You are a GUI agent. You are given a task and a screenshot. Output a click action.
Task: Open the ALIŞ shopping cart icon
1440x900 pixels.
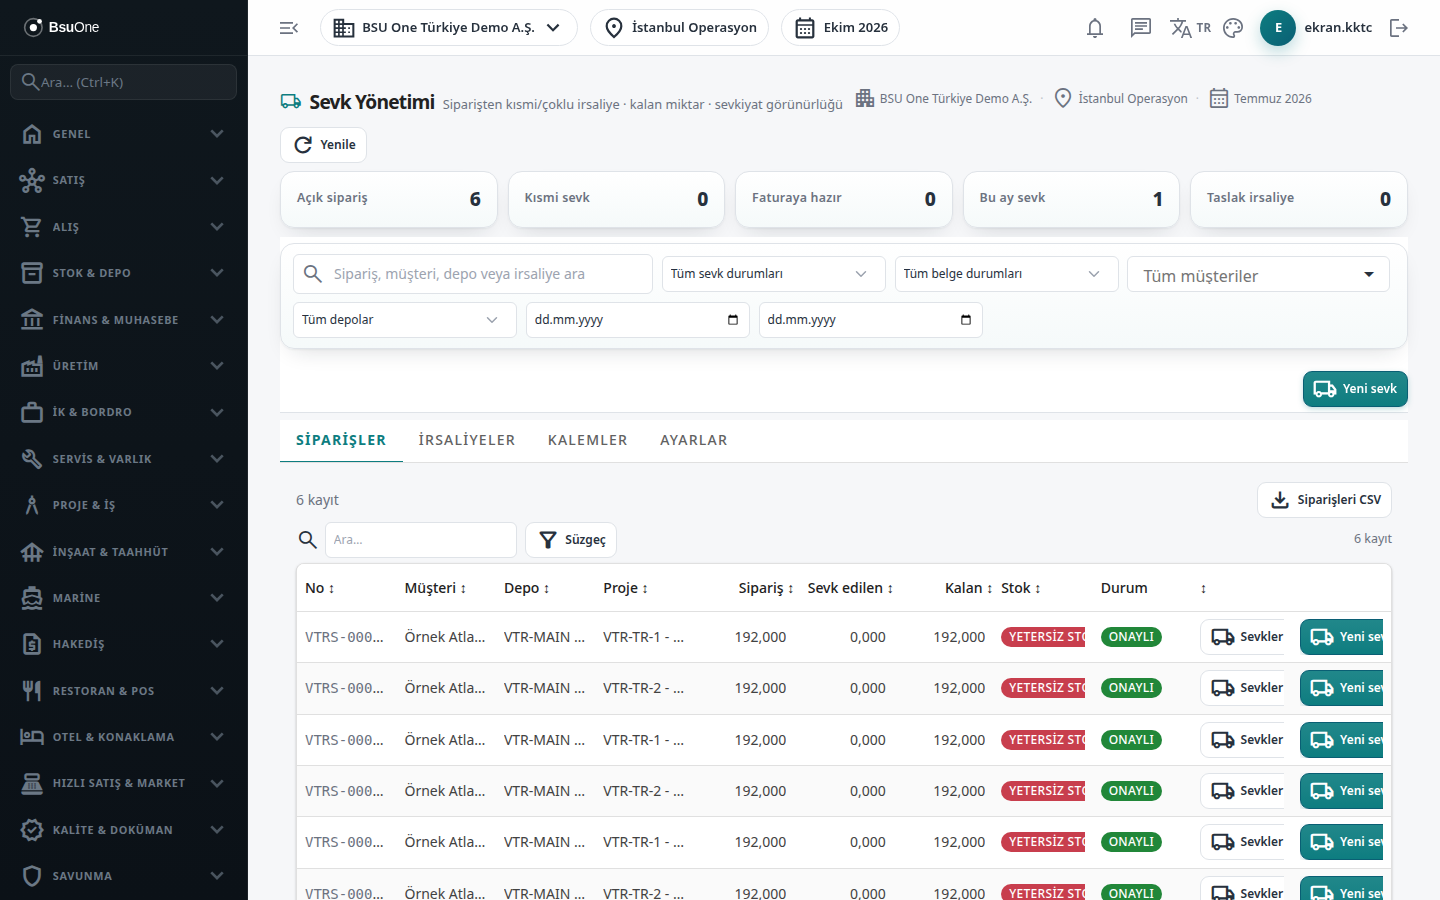click(32, 227)
